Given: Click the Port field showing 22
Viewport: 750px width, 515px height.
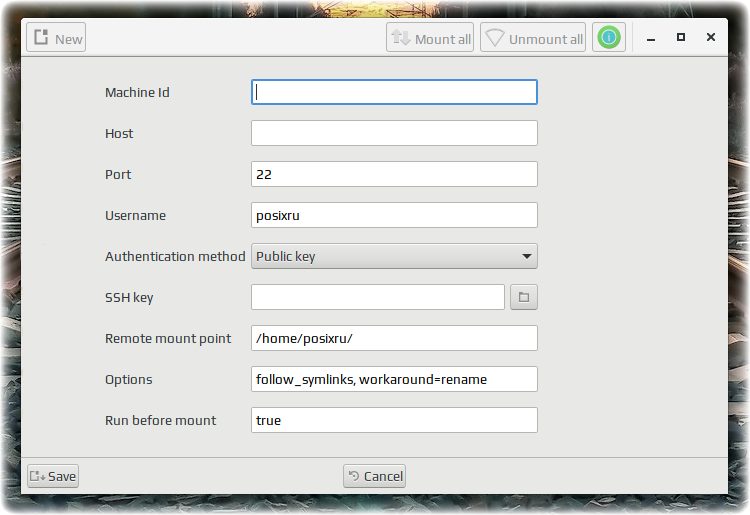Looking at the screenshot, I should 394,175.
